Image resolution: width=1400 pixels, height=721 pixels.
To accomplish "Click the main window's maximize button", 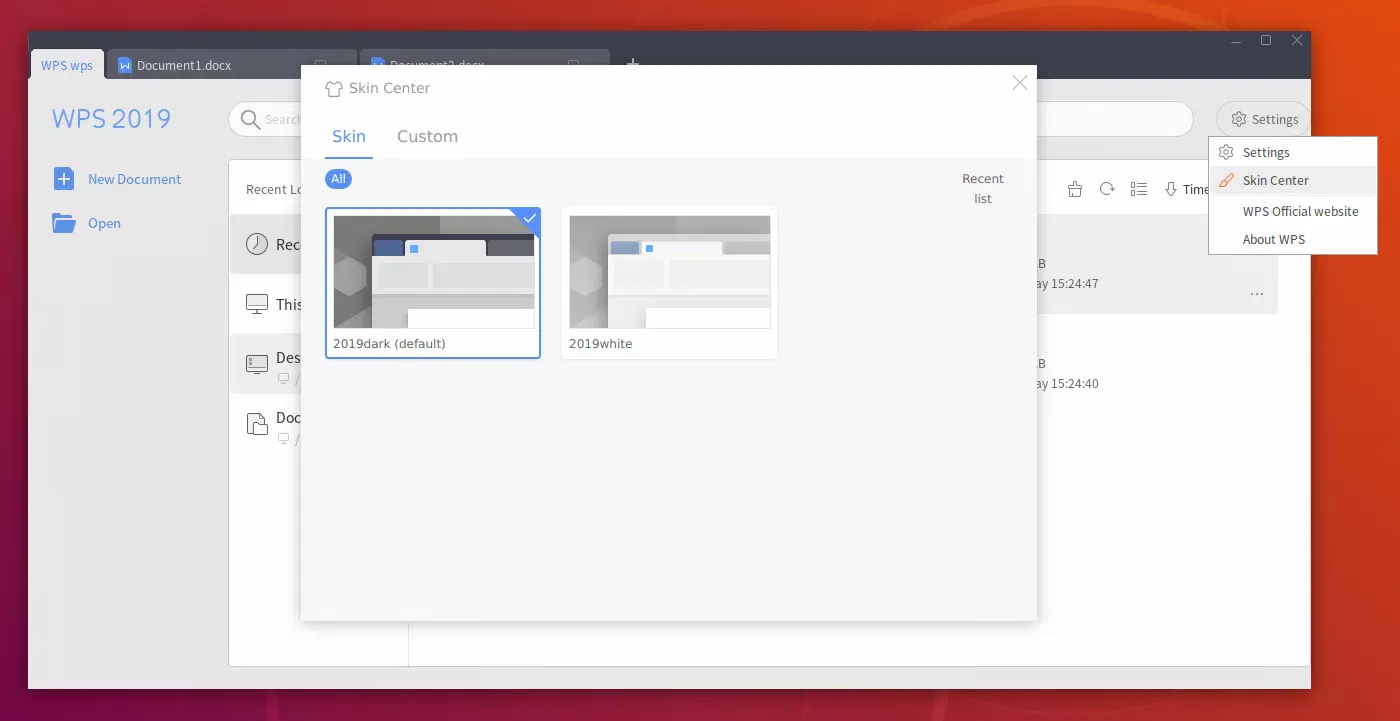I will 1266,40.
